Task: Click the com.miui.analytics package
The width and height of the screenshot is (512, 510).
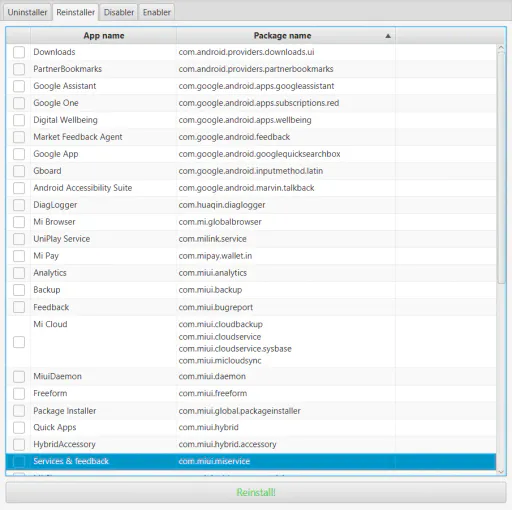Action: [x=213, y=273]
